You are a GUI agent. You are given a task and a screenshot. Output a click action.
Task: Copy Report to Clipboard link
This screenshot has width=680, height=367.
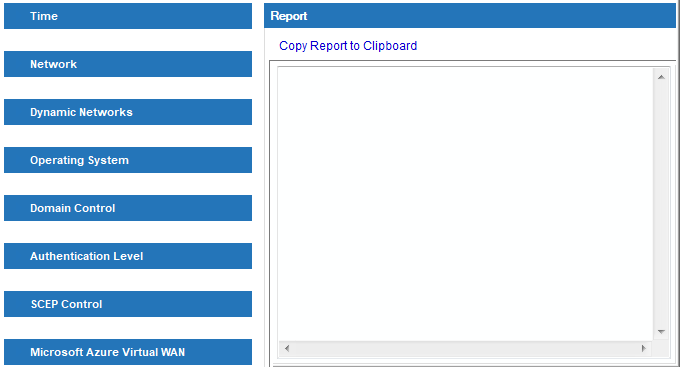tap(348, 46)
